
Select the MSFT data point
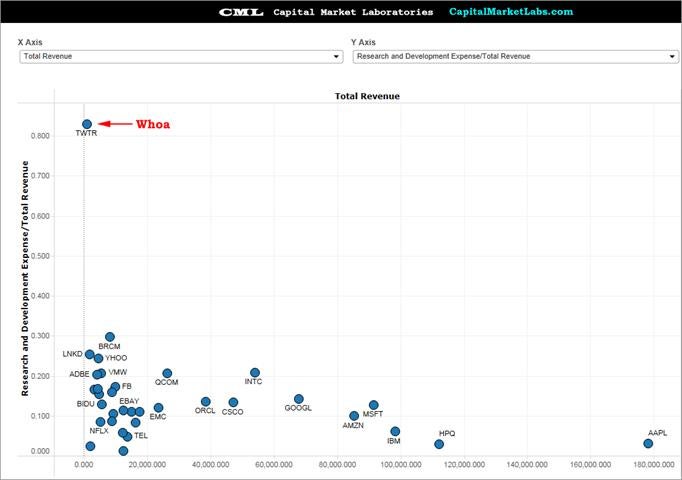click(x=374, y=405)
